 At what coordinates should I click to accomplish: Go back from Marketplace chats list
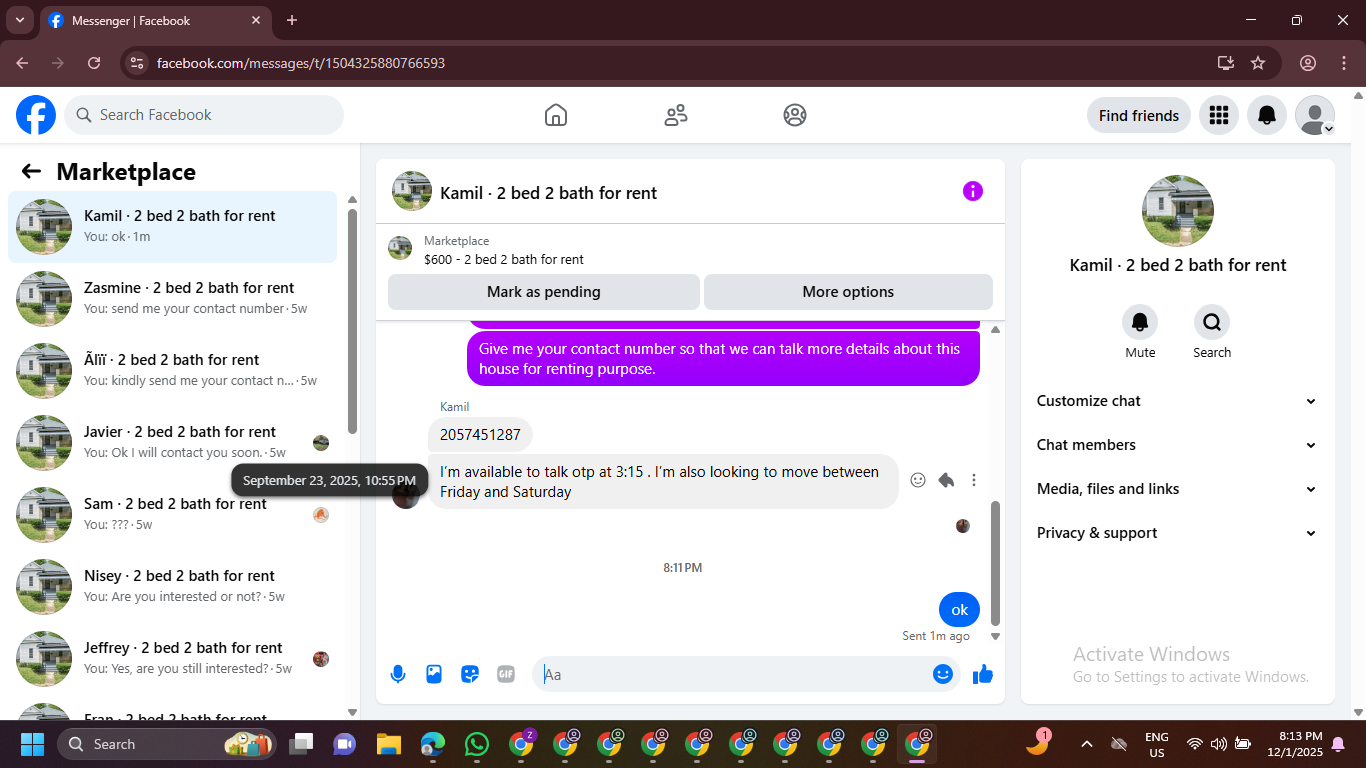[31, 172]
